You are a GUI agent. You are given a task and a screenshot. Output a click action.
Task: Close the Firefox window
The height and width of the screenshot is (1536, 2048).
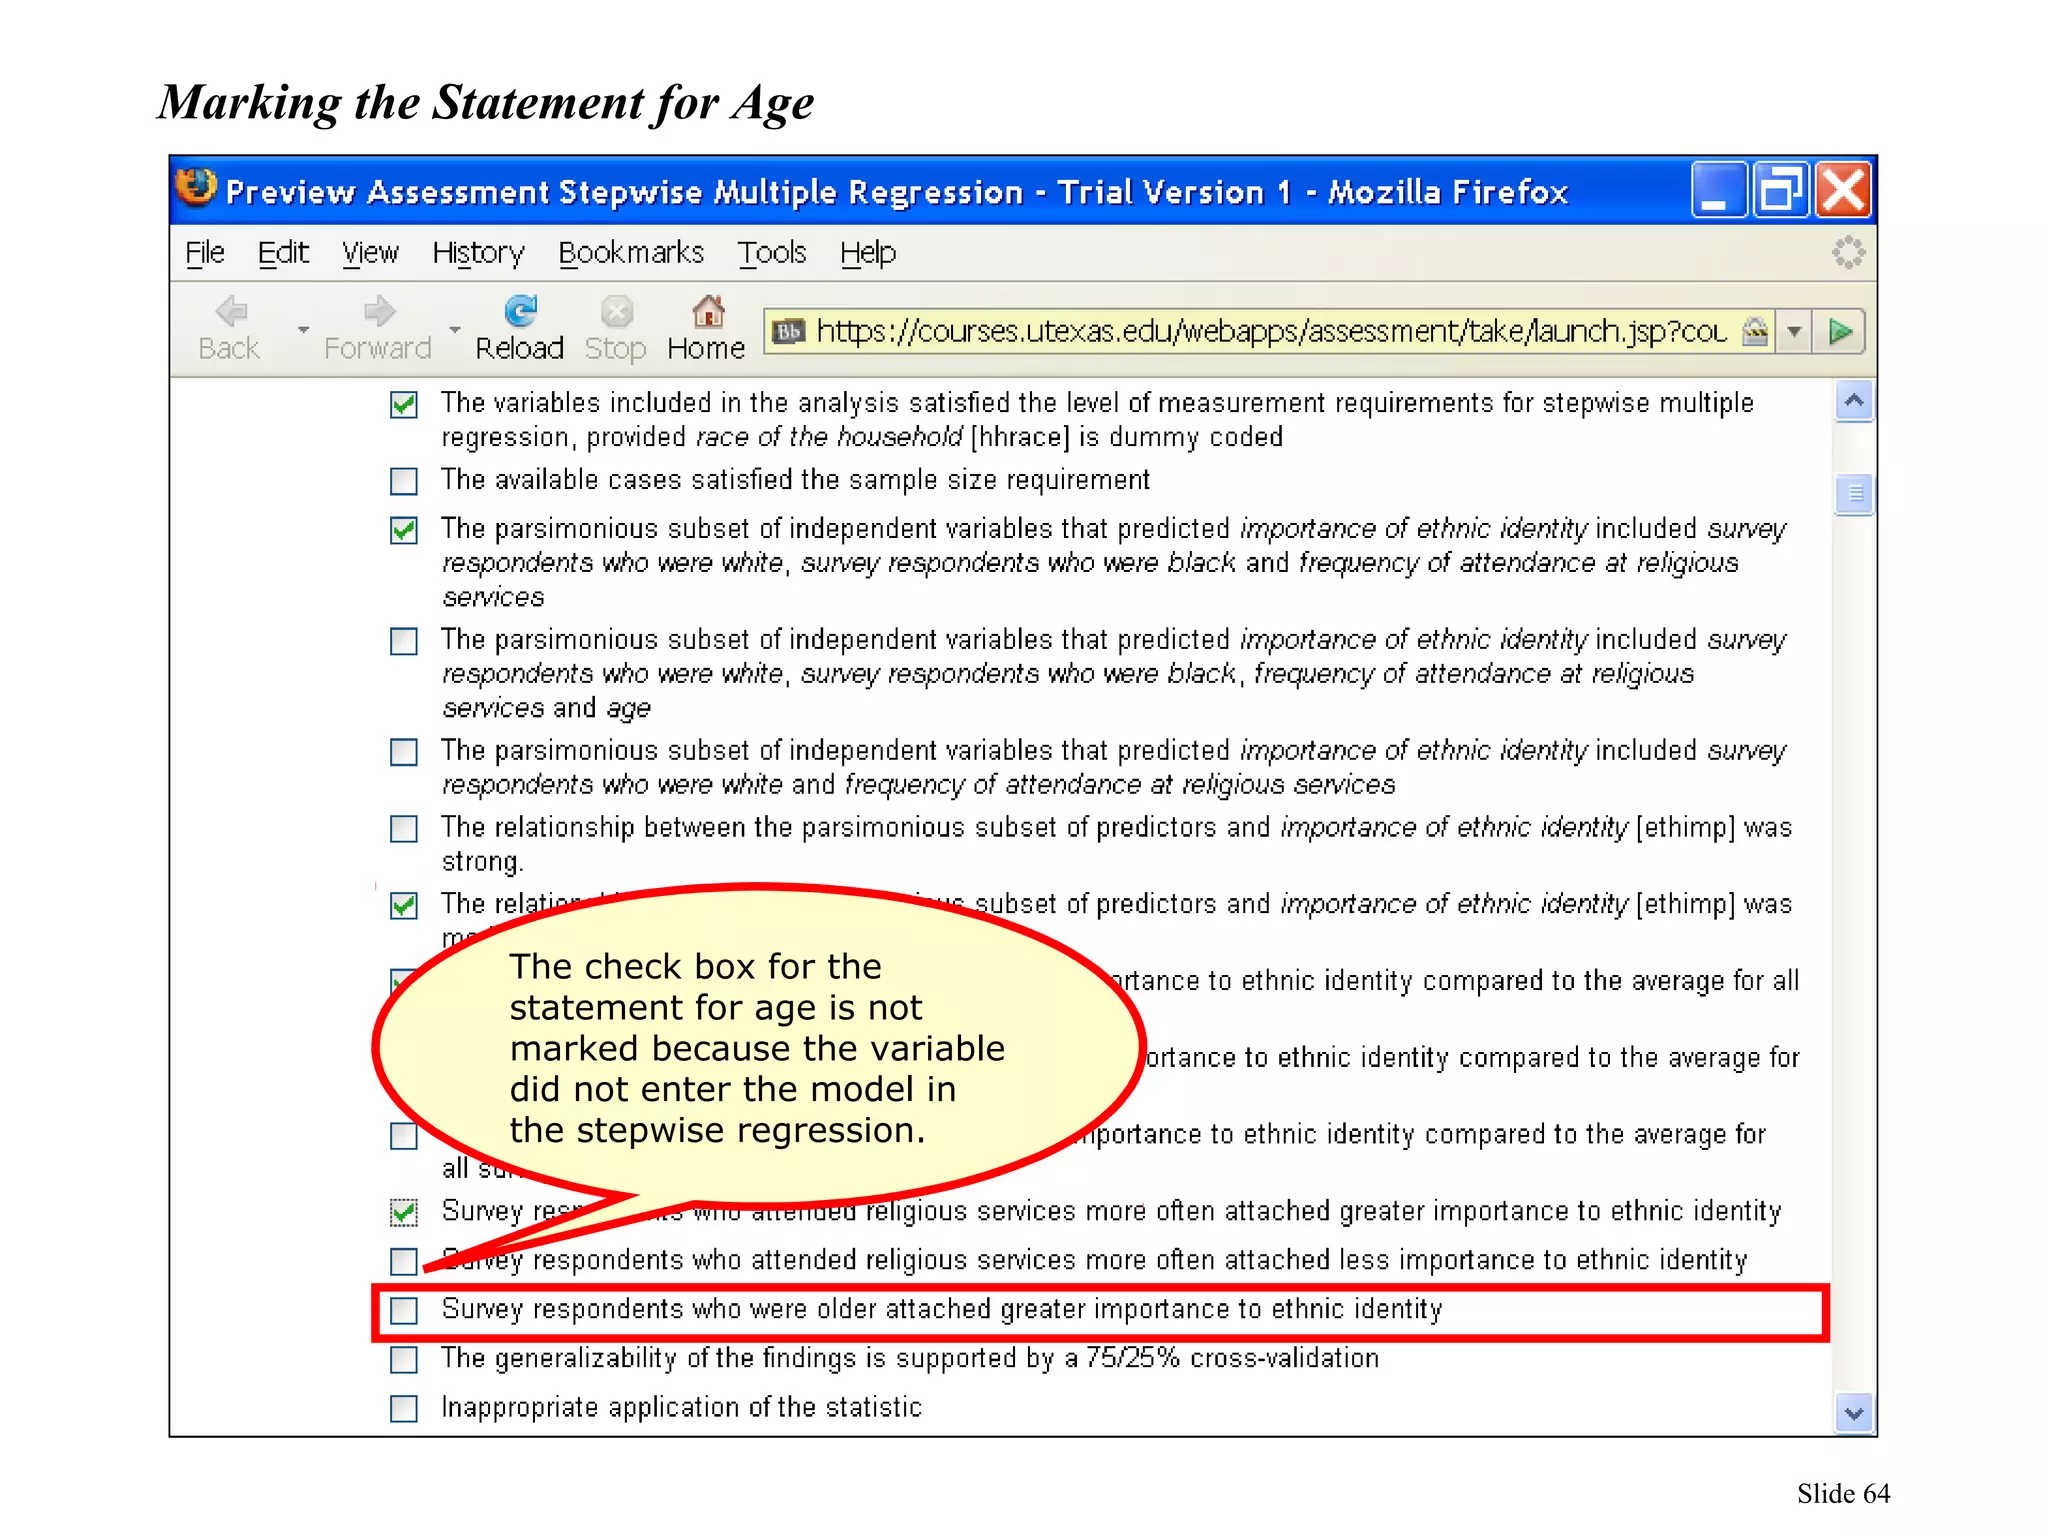coord(1843,190)
